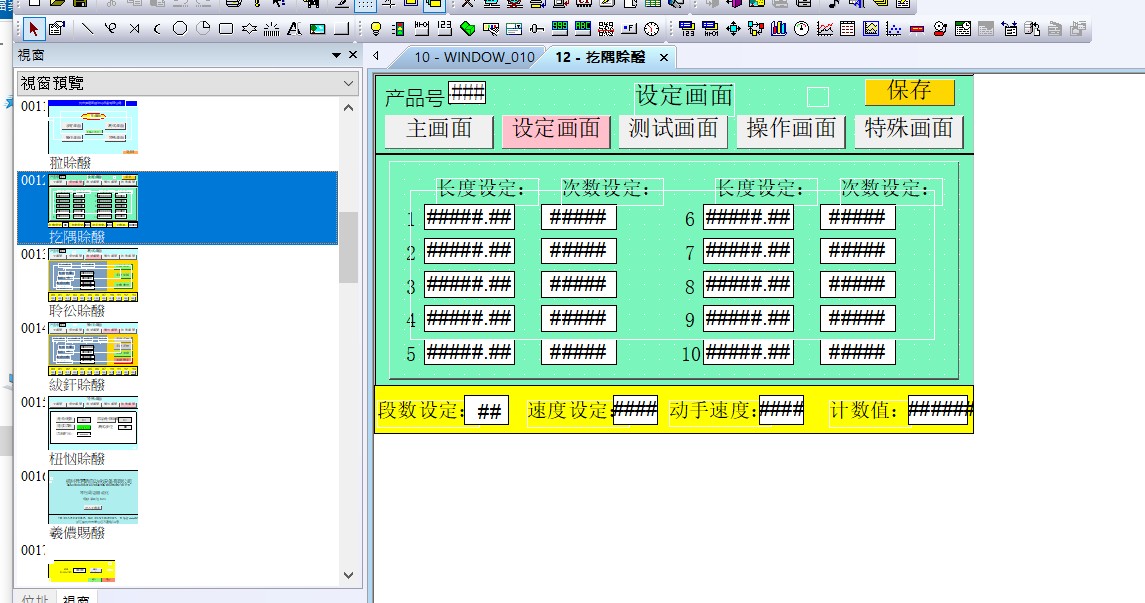Viewport: 1145px width, 603px height.
Task: Add a bar graph object
Action: [780, 28]
